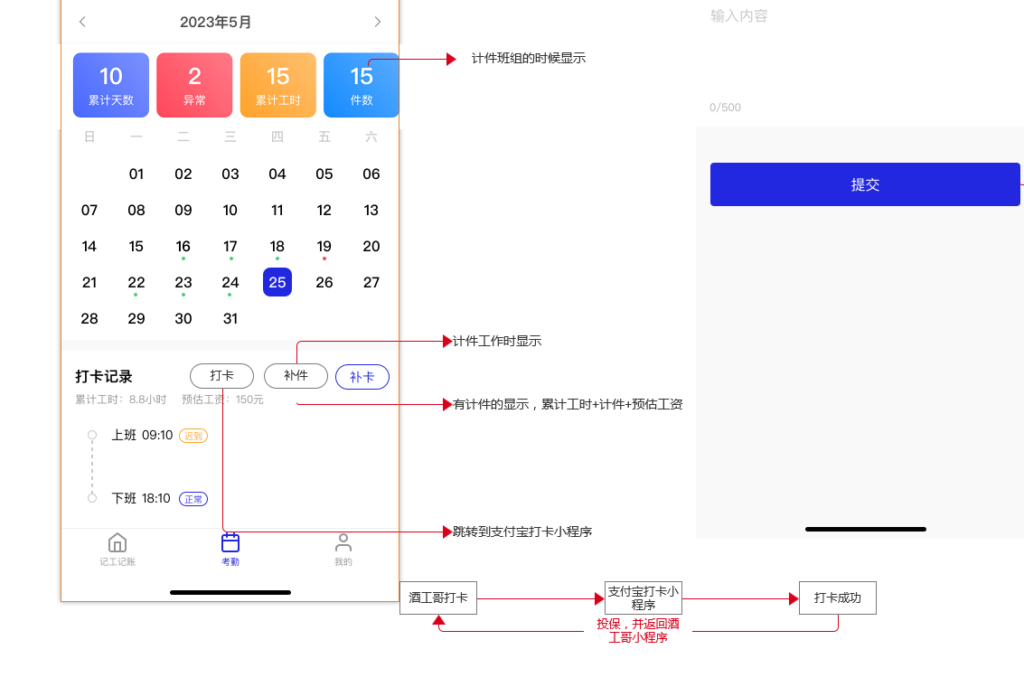This screenshot has height=687, width=1024.
Task: Select date 04 on calendar
Action: coord(278,174)
